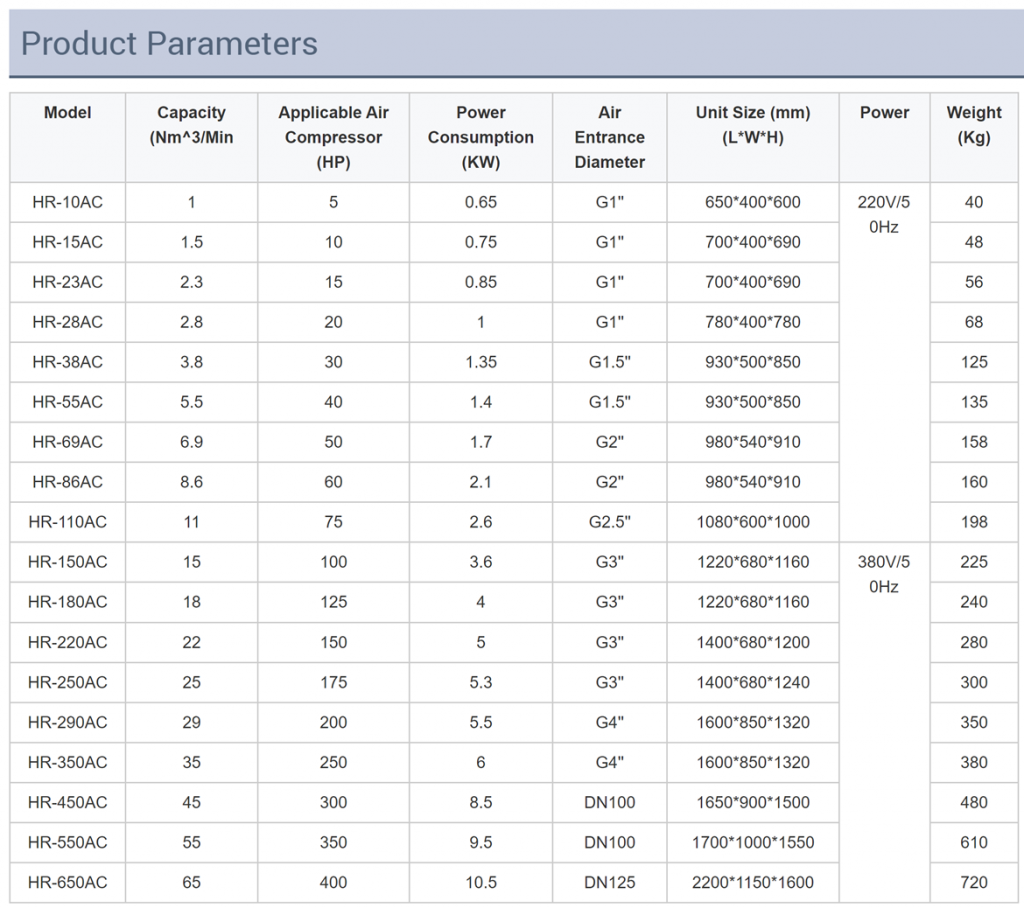1024x908 pixels.
Task: Click the DN125 air entrance cell
Action: (x=609, y=882)
